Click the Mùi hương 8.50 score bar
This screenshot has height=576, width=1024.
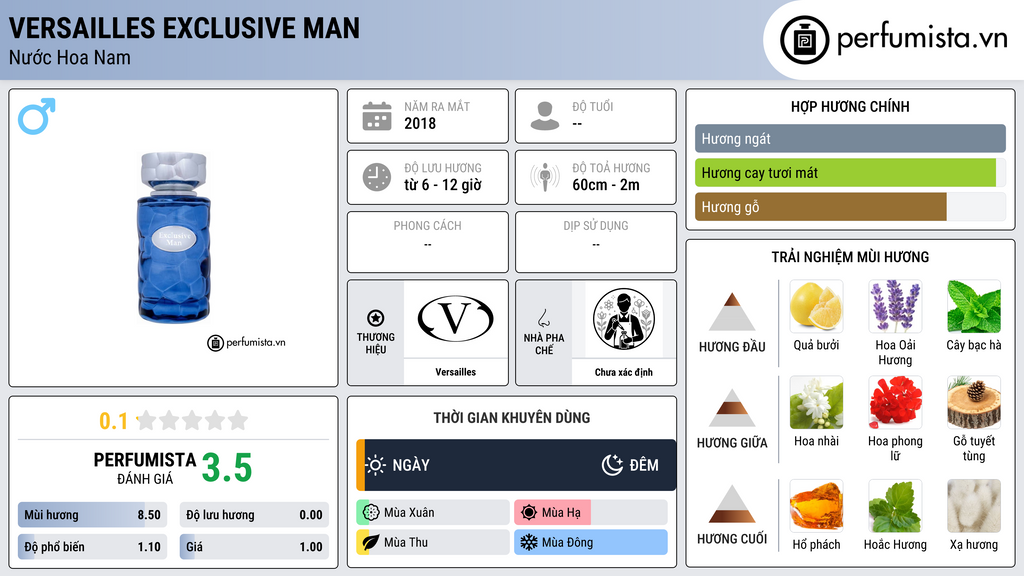pyautogui.click(x=92, y=515)
